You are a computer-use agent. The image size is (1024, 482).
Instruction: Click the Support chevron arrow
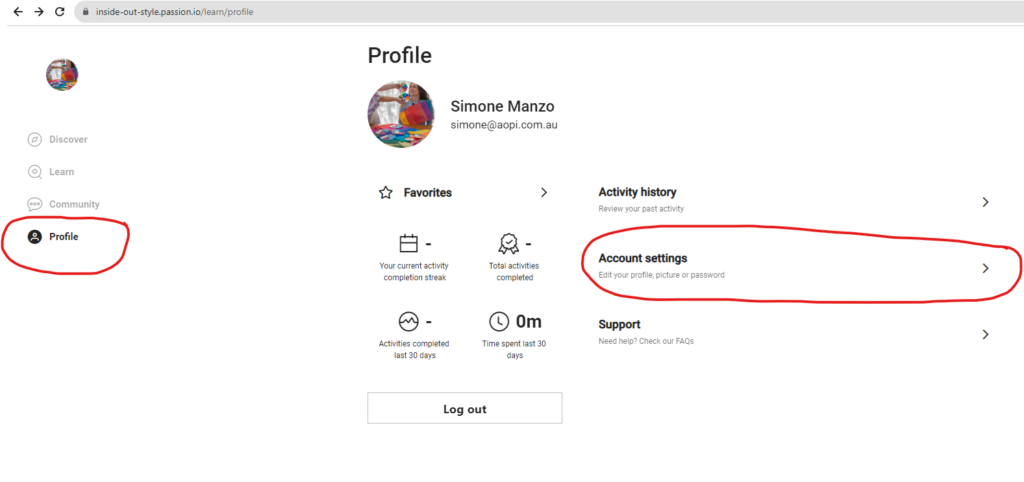pyautogui.click(x=985, y=334)
